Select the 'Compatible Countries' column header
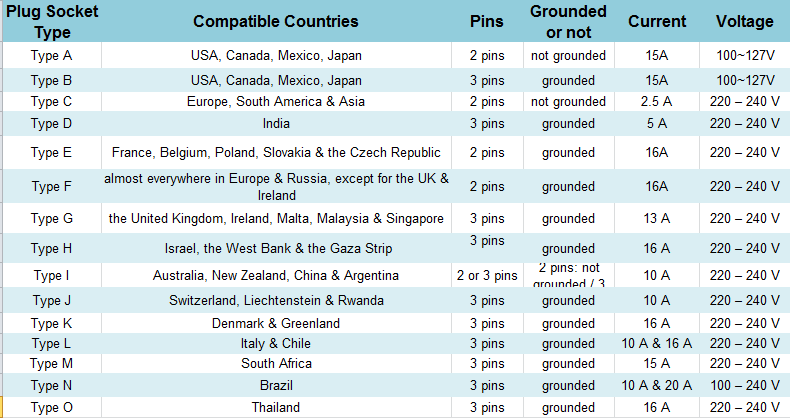The width and height of the screenshot is (790, 418). pos(276,21)
